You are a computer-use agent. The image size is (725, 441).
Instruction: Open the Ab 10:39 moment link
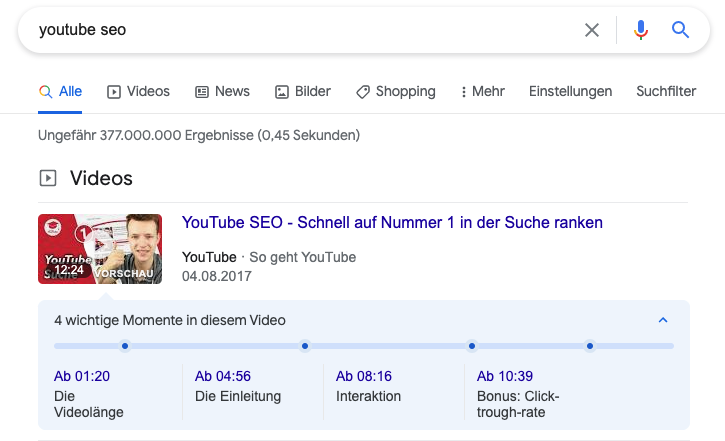pyautogui.click(x=505, y=376)
